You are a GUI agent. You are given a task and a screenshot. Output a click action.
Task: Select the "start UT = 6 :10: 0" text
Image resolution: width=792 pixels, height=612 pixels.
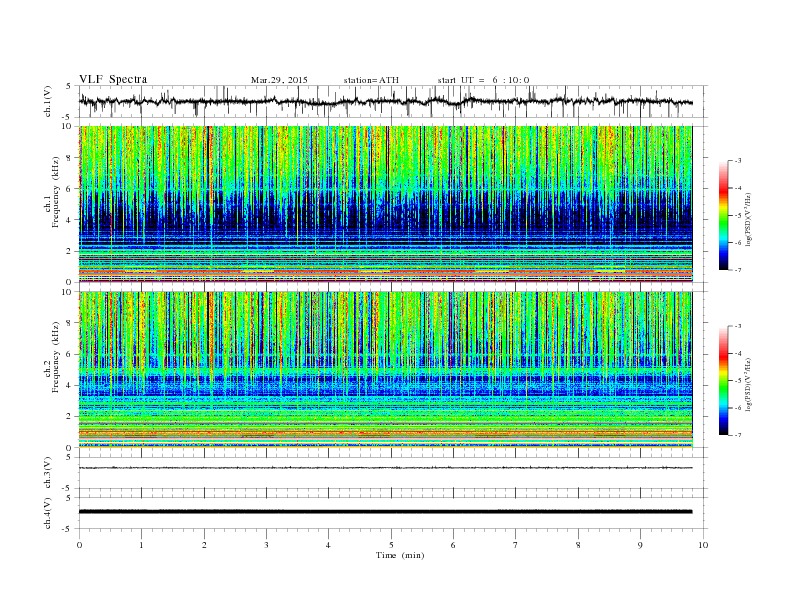tap(483, 80)
